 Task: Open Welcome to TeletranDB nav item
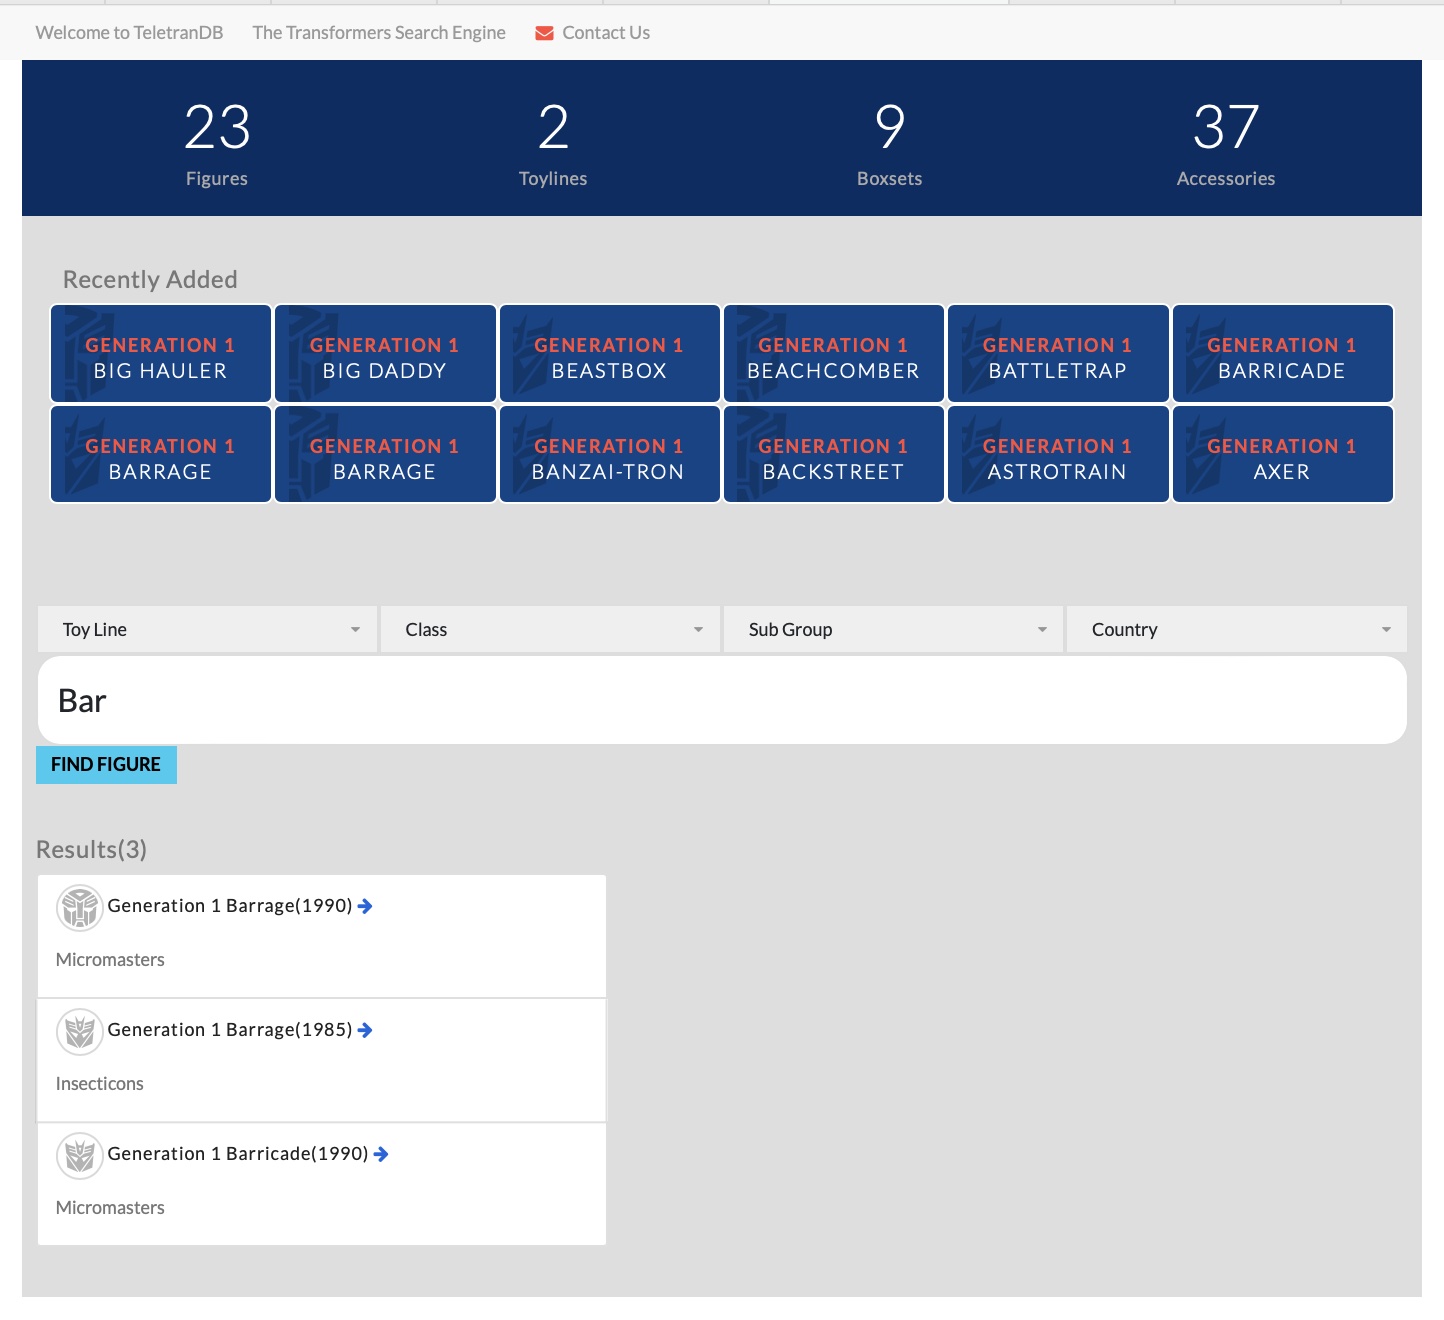129,33
